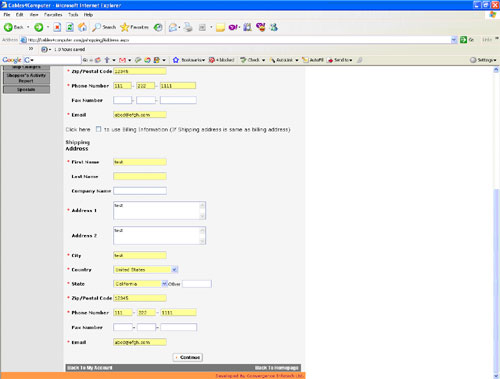The image size is (500, 379).
Task: Click the shipping Company Name input field
Action: [140, 191]
